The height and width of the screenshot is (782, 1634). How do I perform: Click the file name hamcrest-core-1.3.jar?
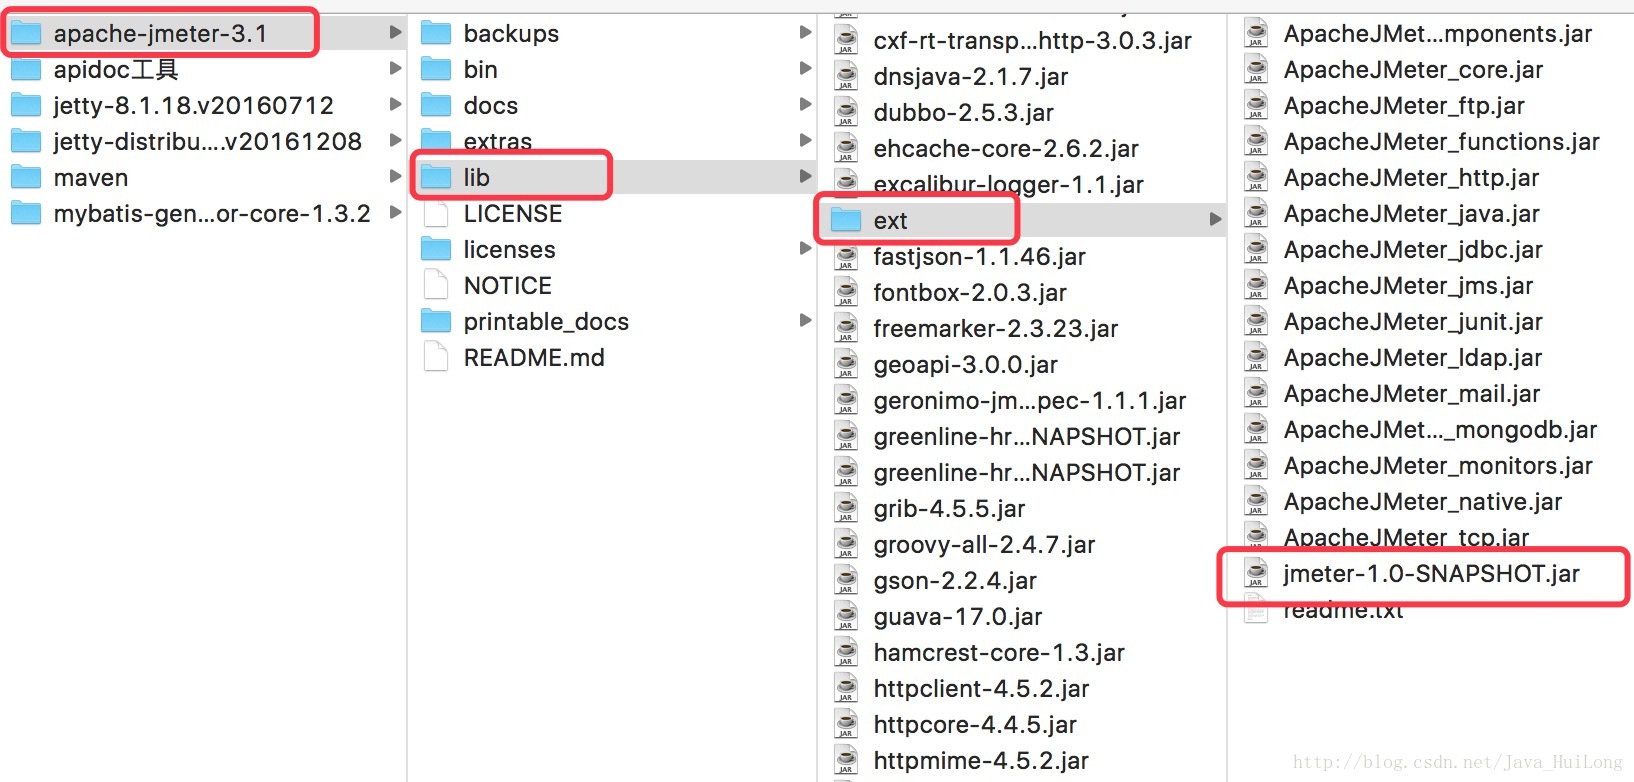click(x=999, y=653)
